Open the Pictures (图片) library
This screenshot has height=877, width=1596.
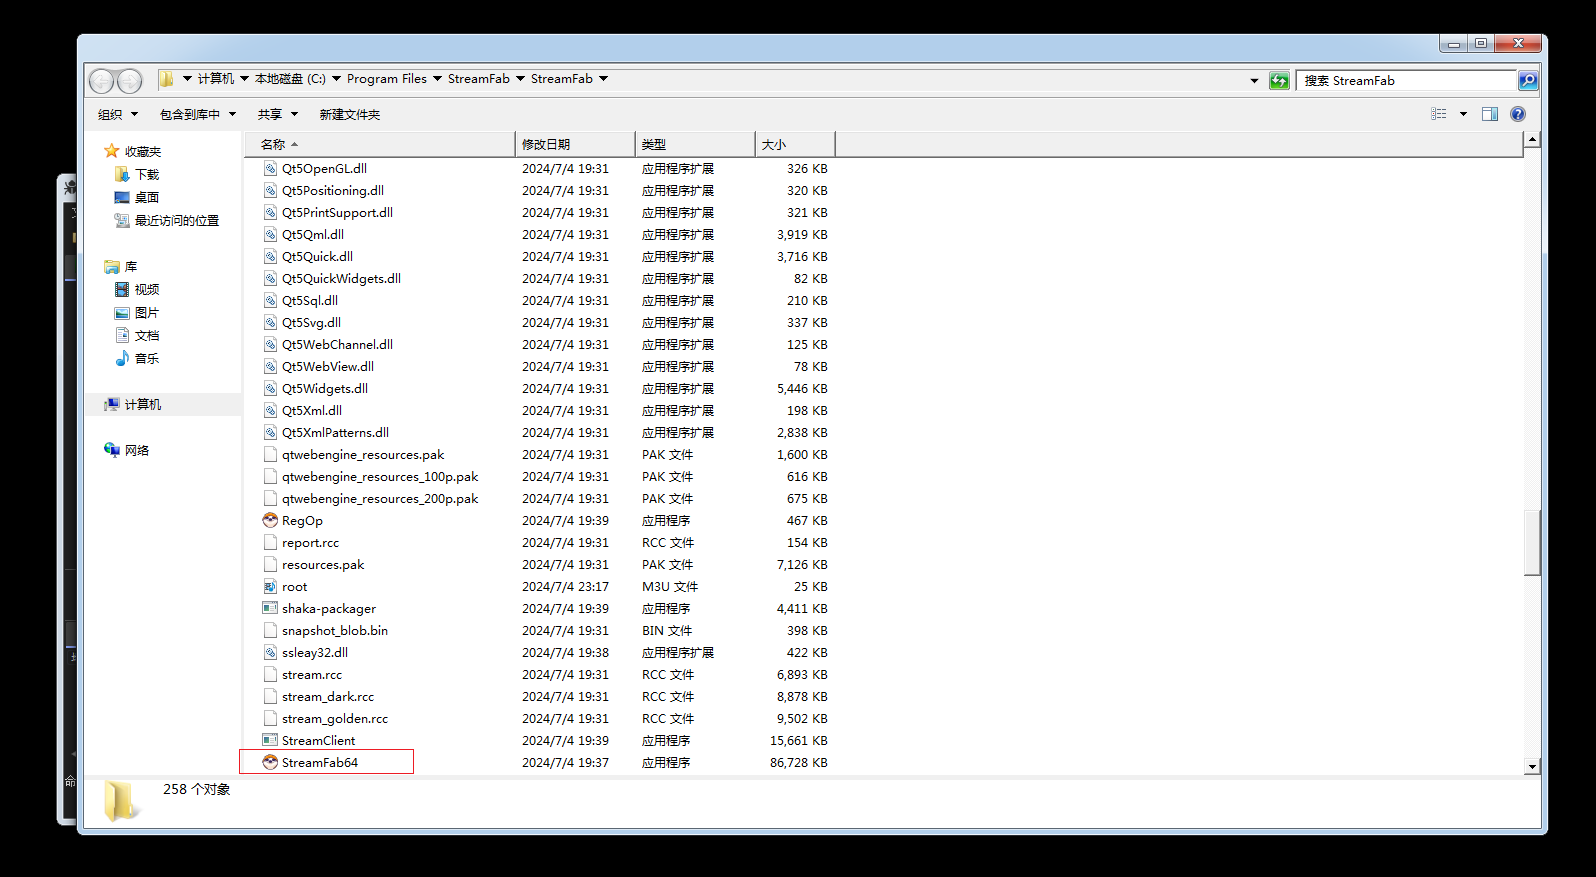click(x=137, y=312)
